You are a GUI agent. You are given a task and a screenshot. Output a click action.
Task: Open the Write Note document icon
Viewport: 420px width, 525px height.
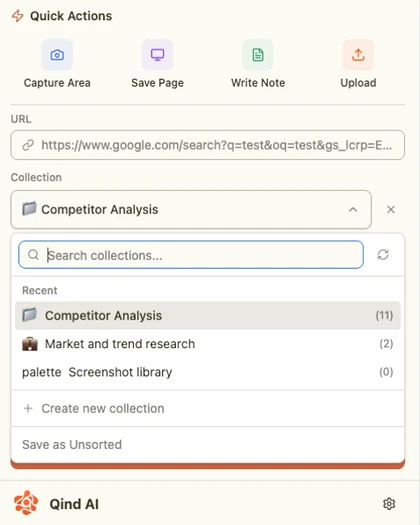click(x=258, y=55)
